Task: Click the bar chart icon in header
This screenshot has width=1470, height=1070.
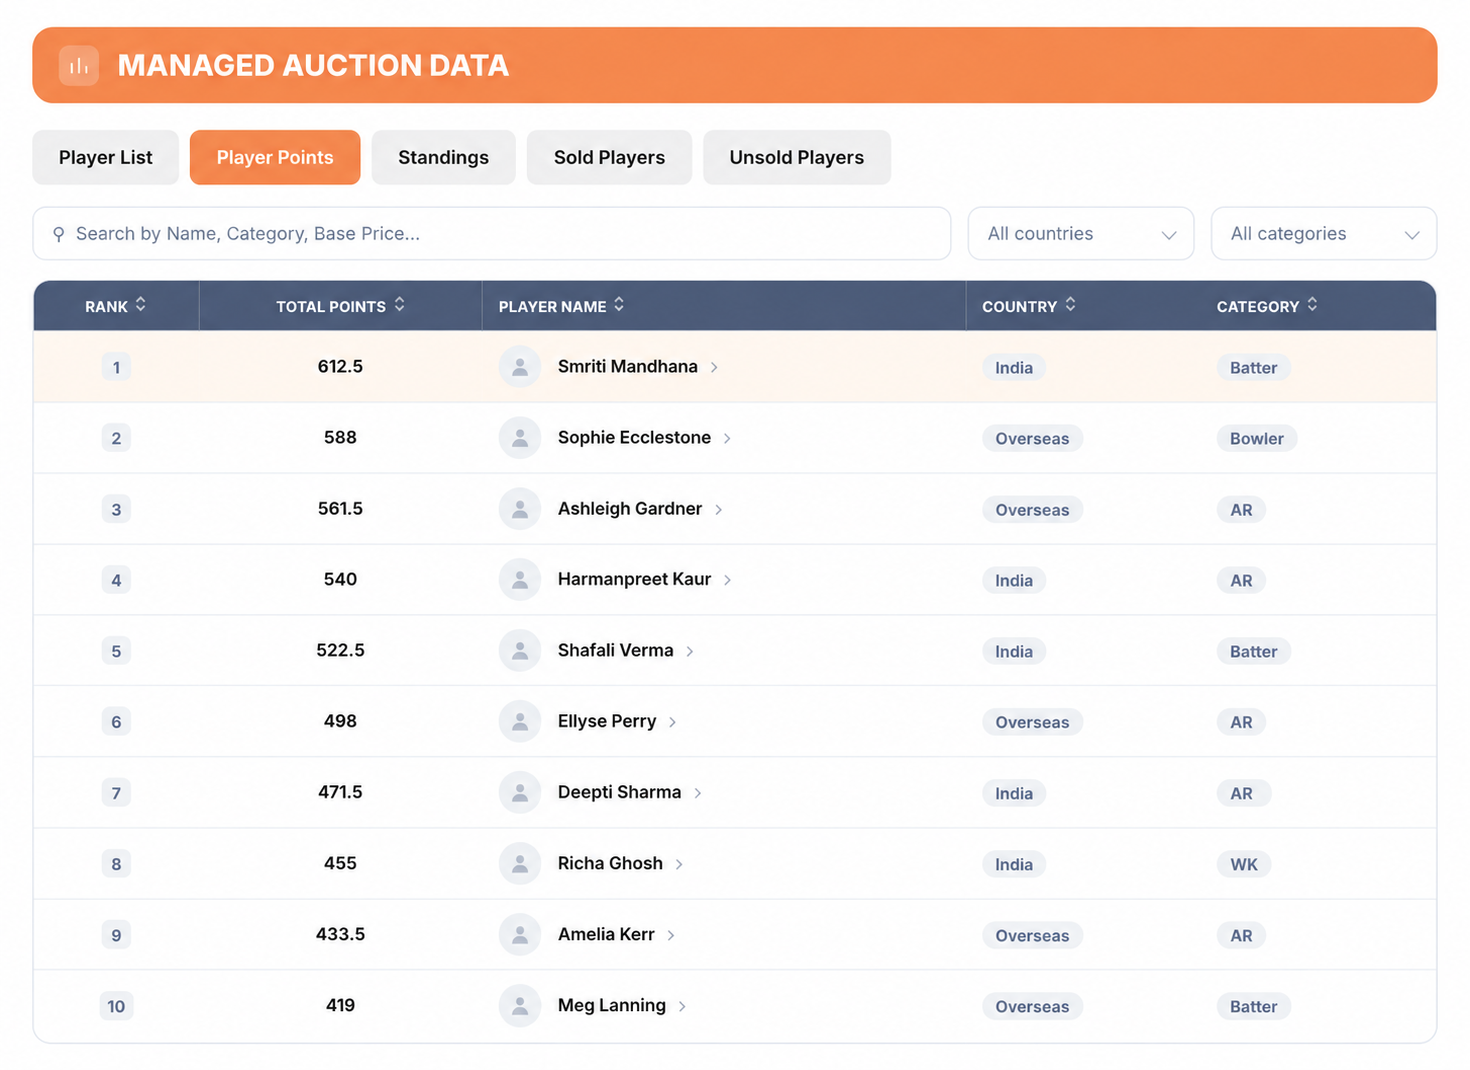Action: pyautogui.click(x=79, y=66)
